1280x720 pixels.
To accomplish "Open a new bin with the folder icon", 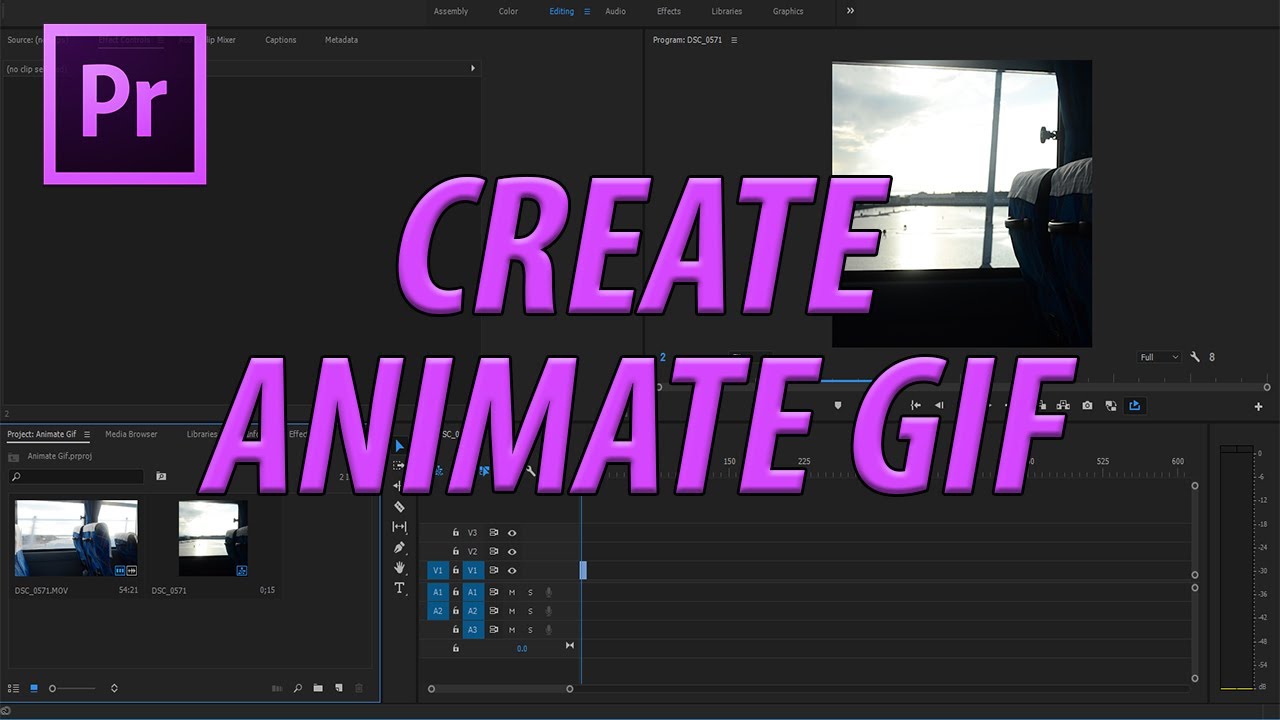I will [x=318, y=688].
